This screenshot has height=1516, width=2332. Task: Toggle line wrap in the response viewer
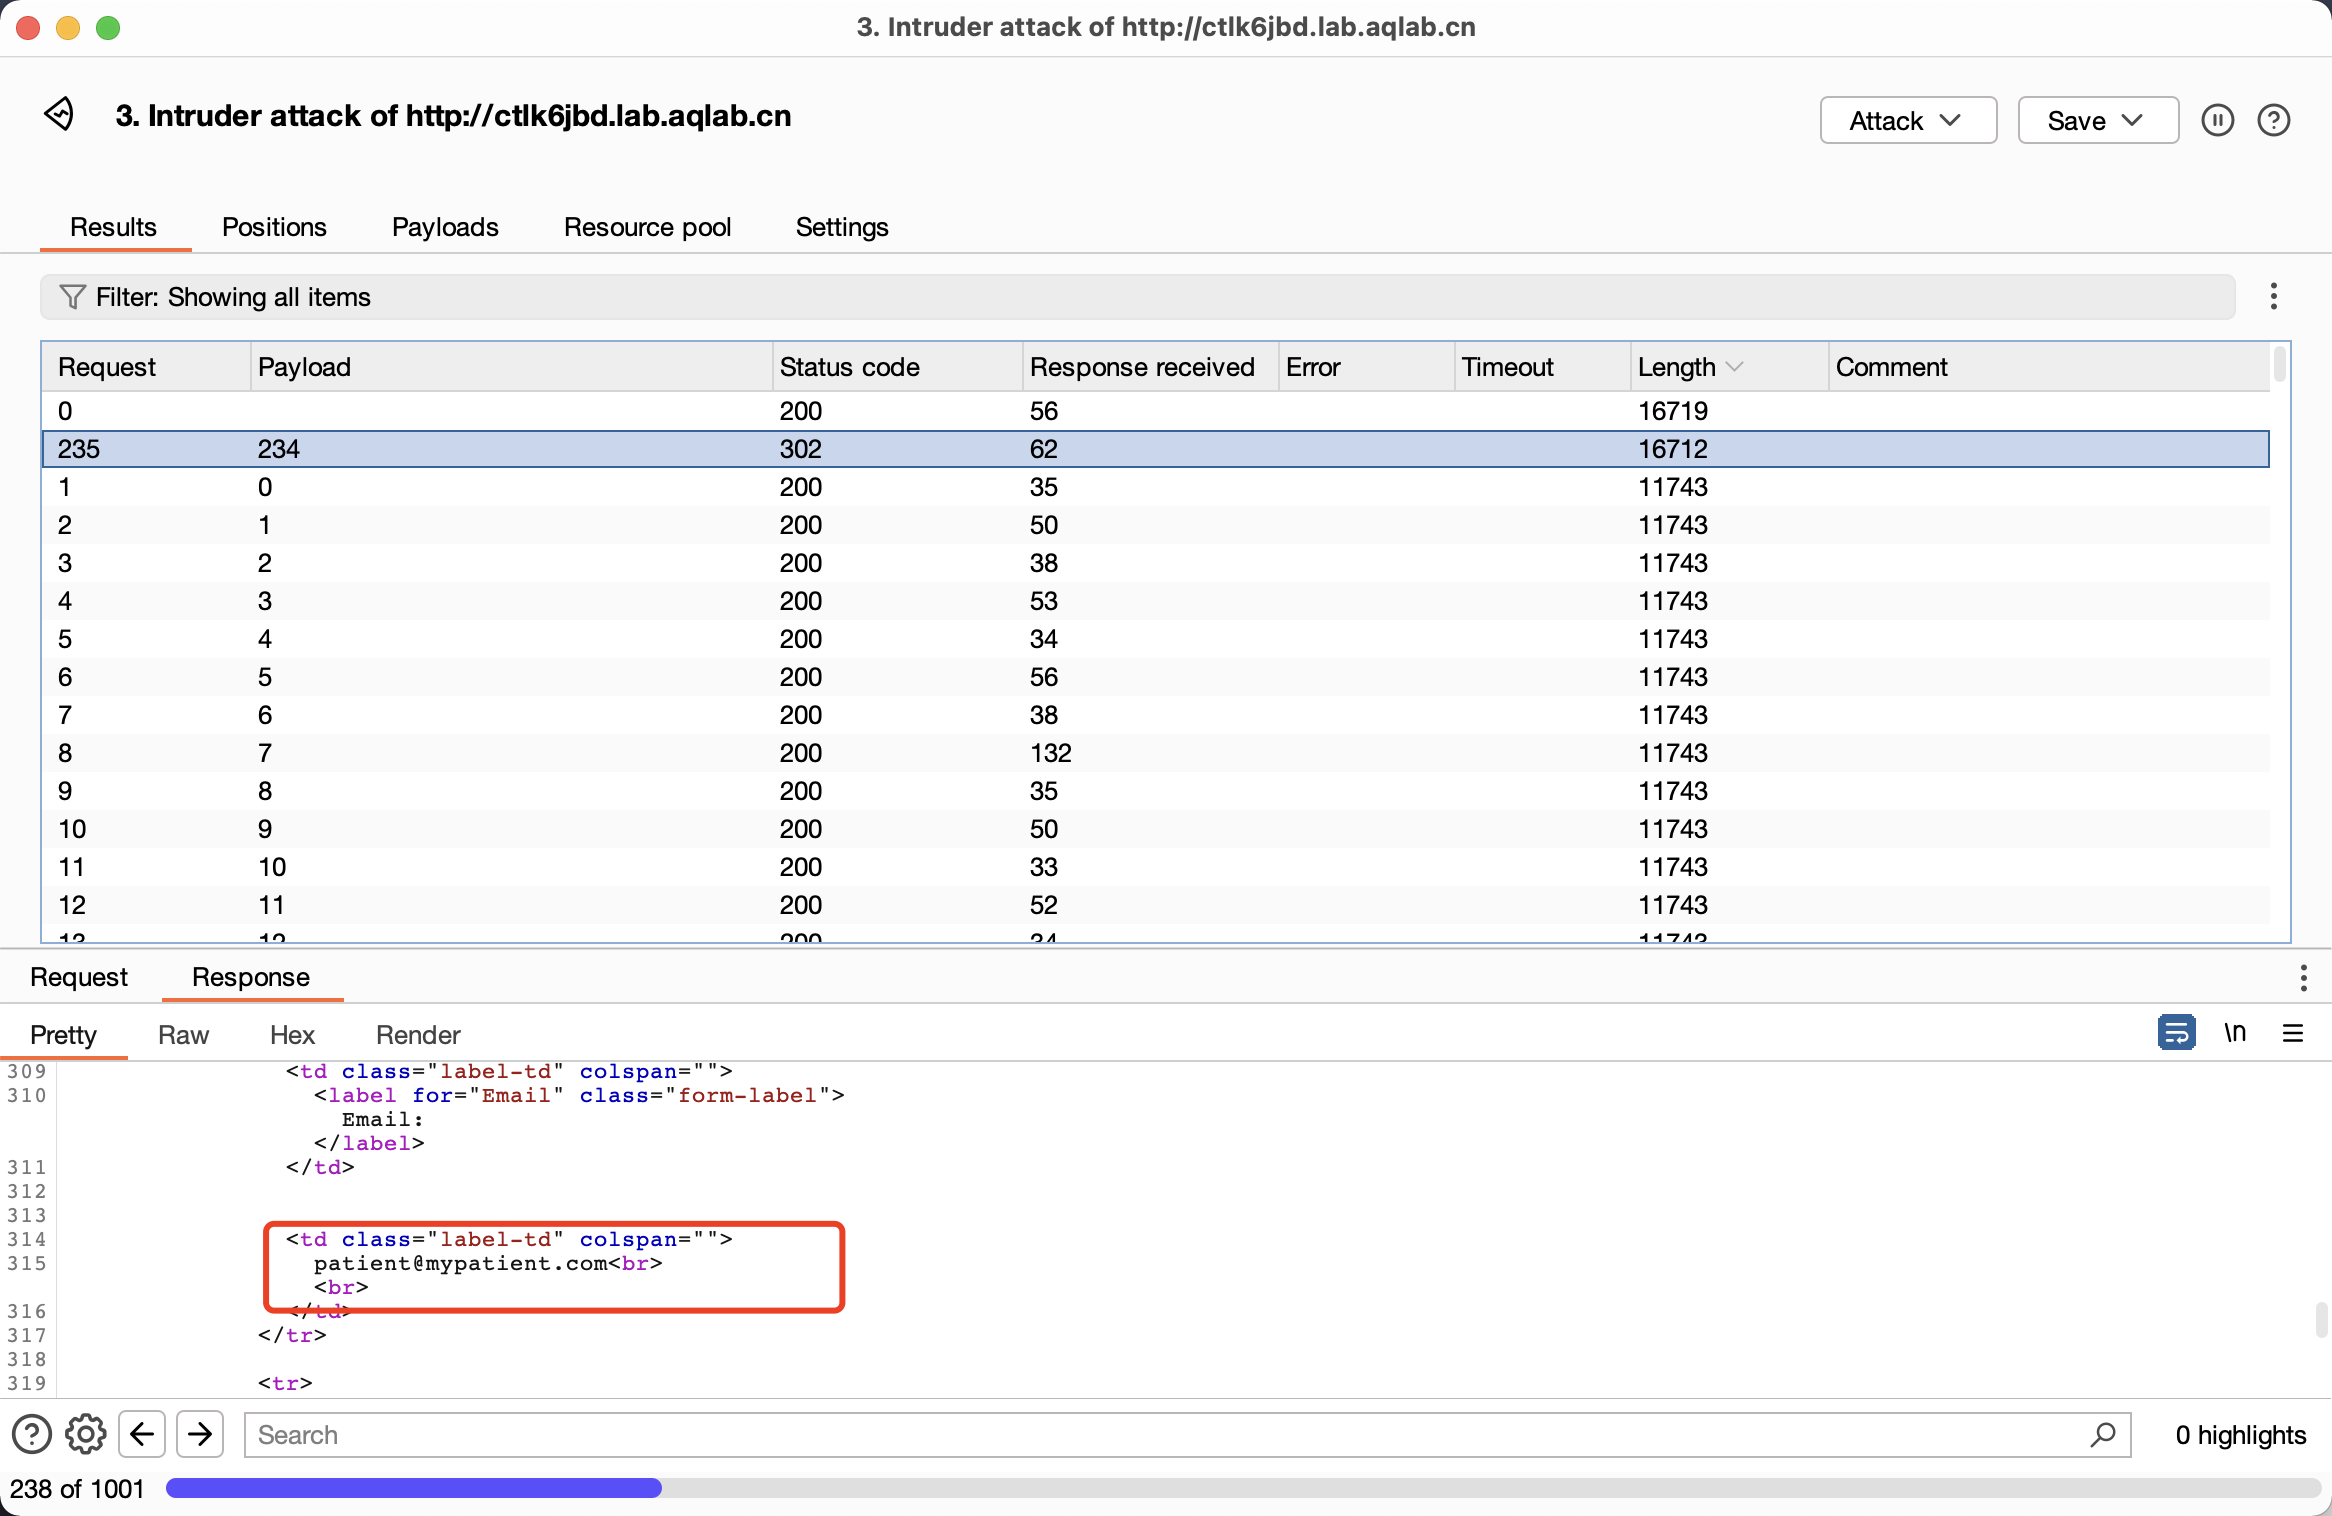coord(2176,1033)
